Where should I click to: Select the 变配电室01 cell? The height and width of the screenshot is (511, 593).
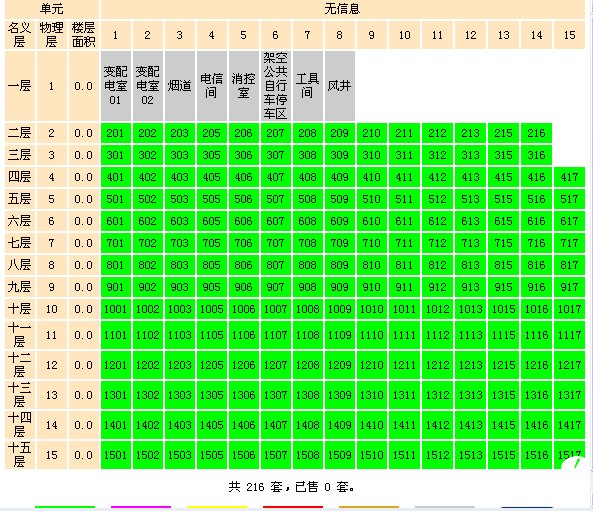[115, 86]
